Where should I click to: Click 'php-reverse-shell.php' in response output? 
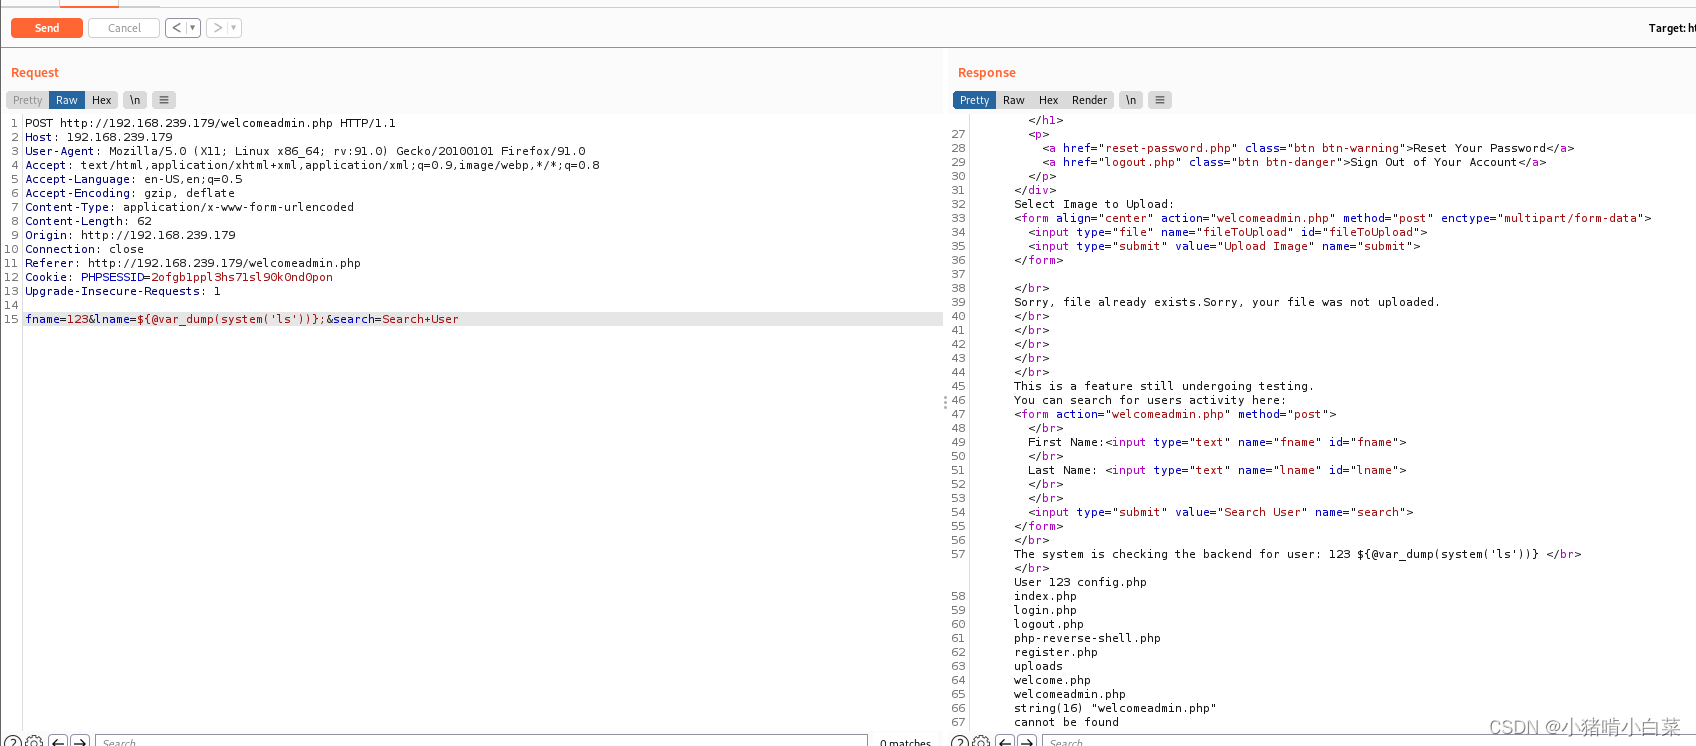(1087, 638)
